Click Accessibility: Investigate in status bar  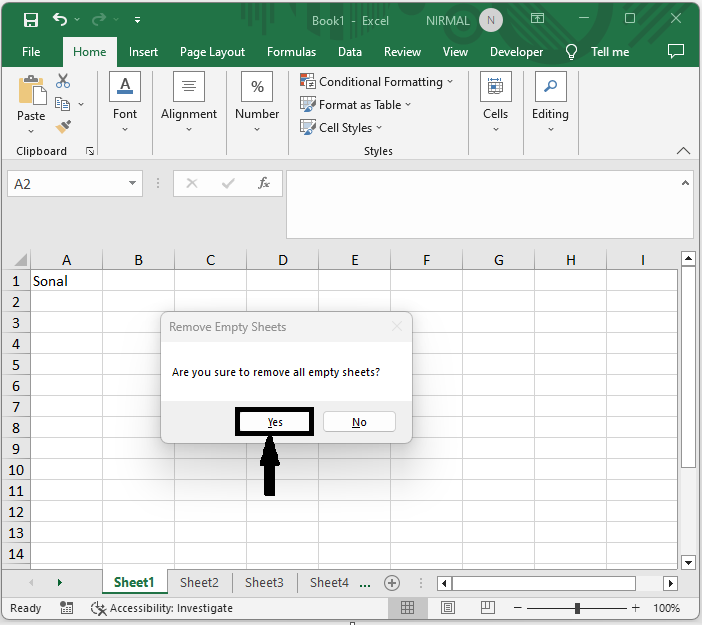[162, 608]
